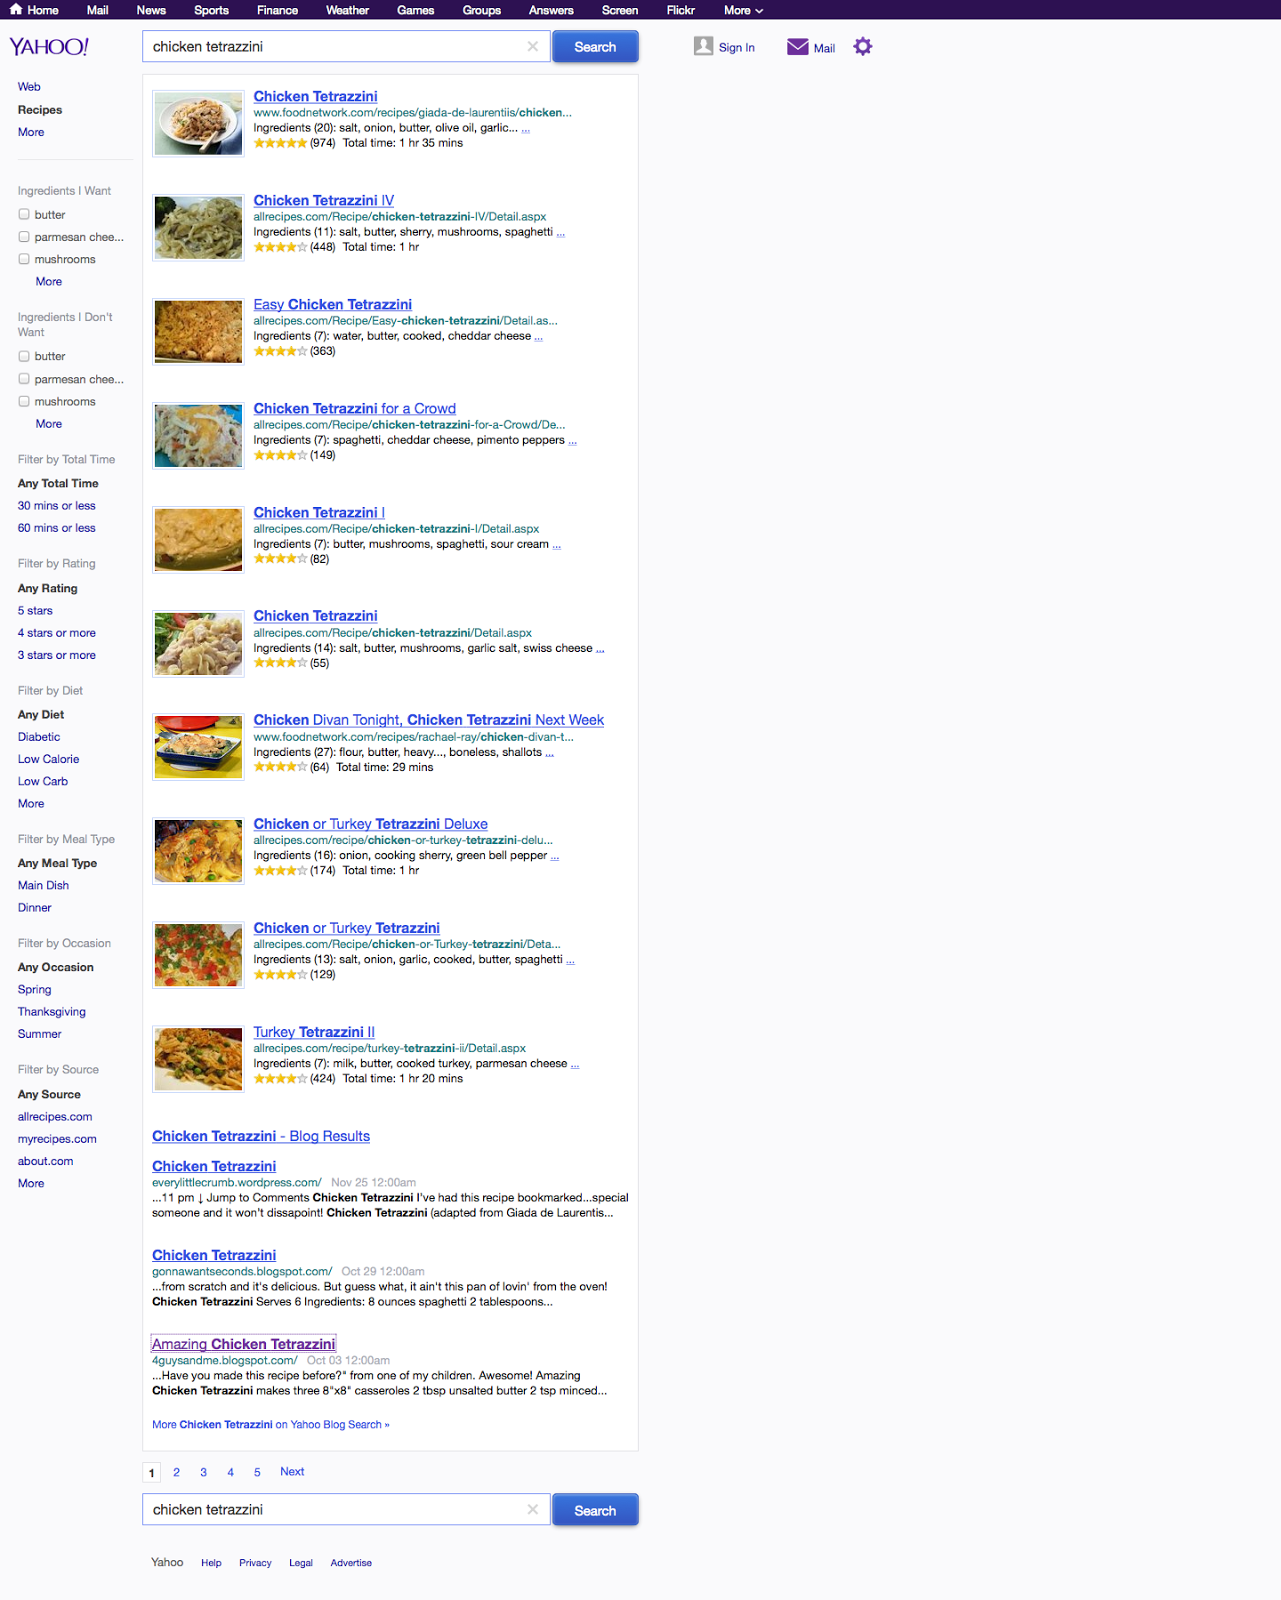Filter source by allrecipes.com

coord(55,1117)
